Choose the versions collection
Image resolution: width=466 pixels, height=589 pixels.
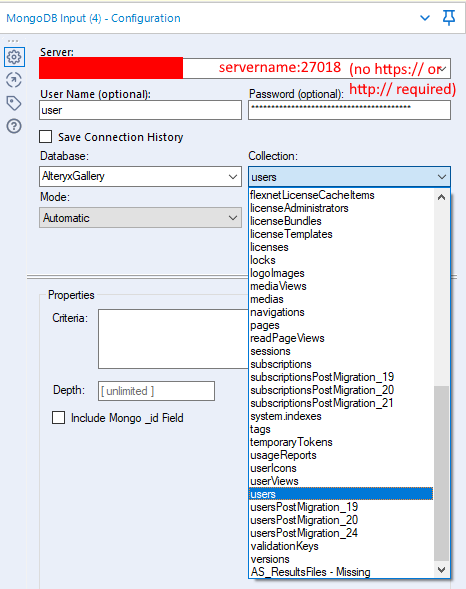click(x=341, y=559)
